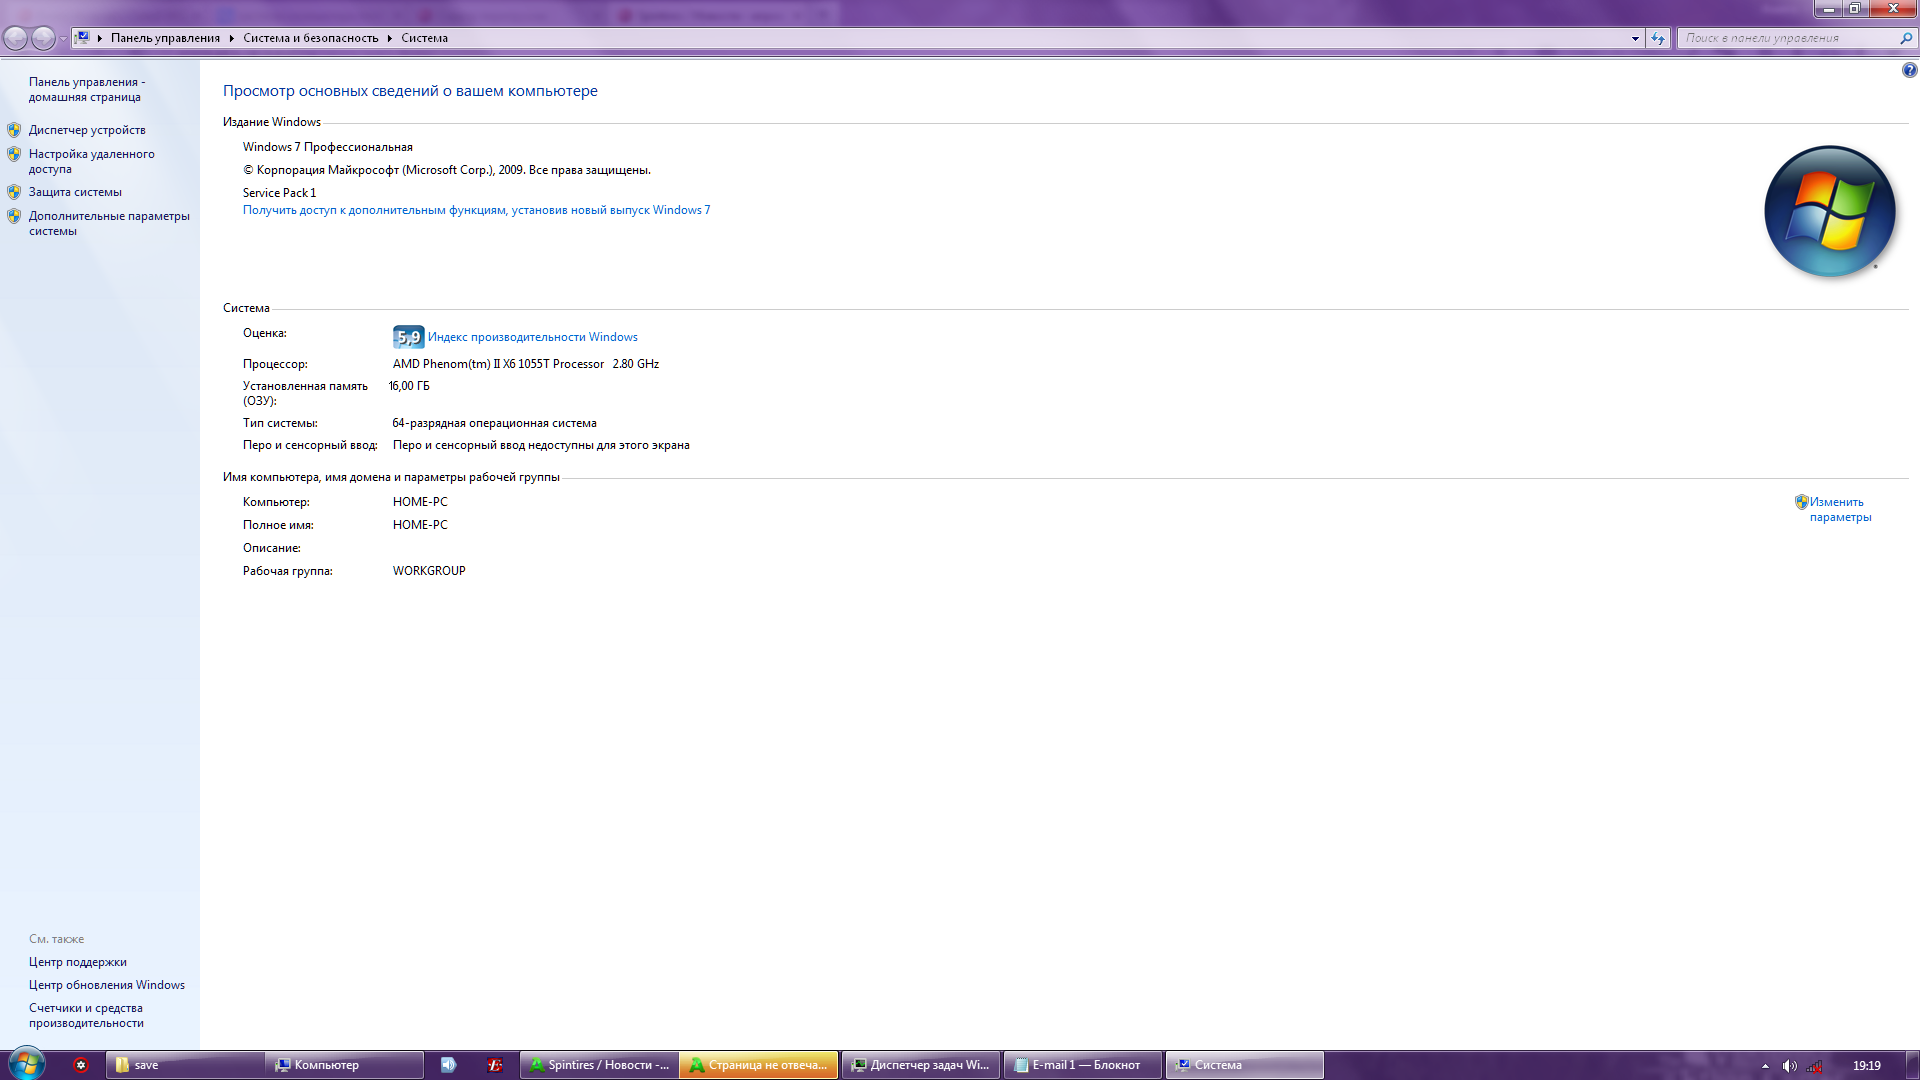1920x1080 pixels.
Task: Open Защита системы in sidebar
Action: click(75, 192)
